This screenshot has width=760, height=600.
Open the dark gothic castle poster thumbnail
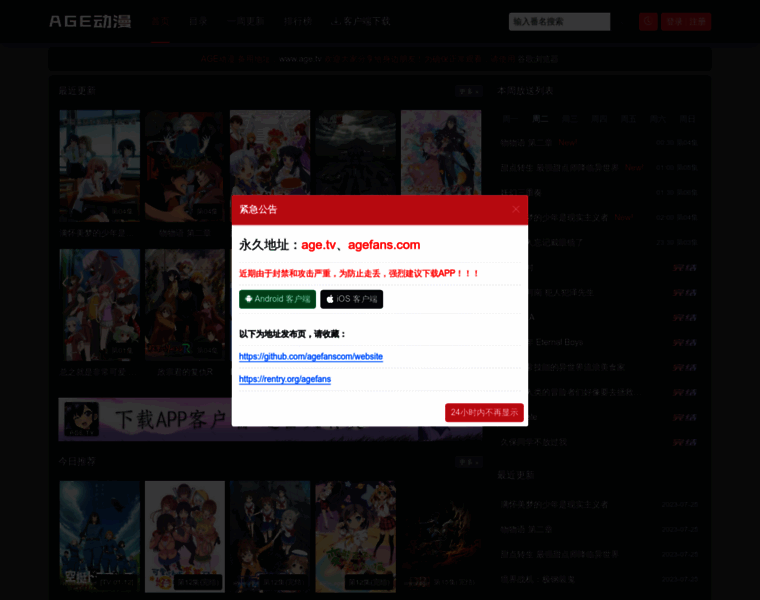355,153
